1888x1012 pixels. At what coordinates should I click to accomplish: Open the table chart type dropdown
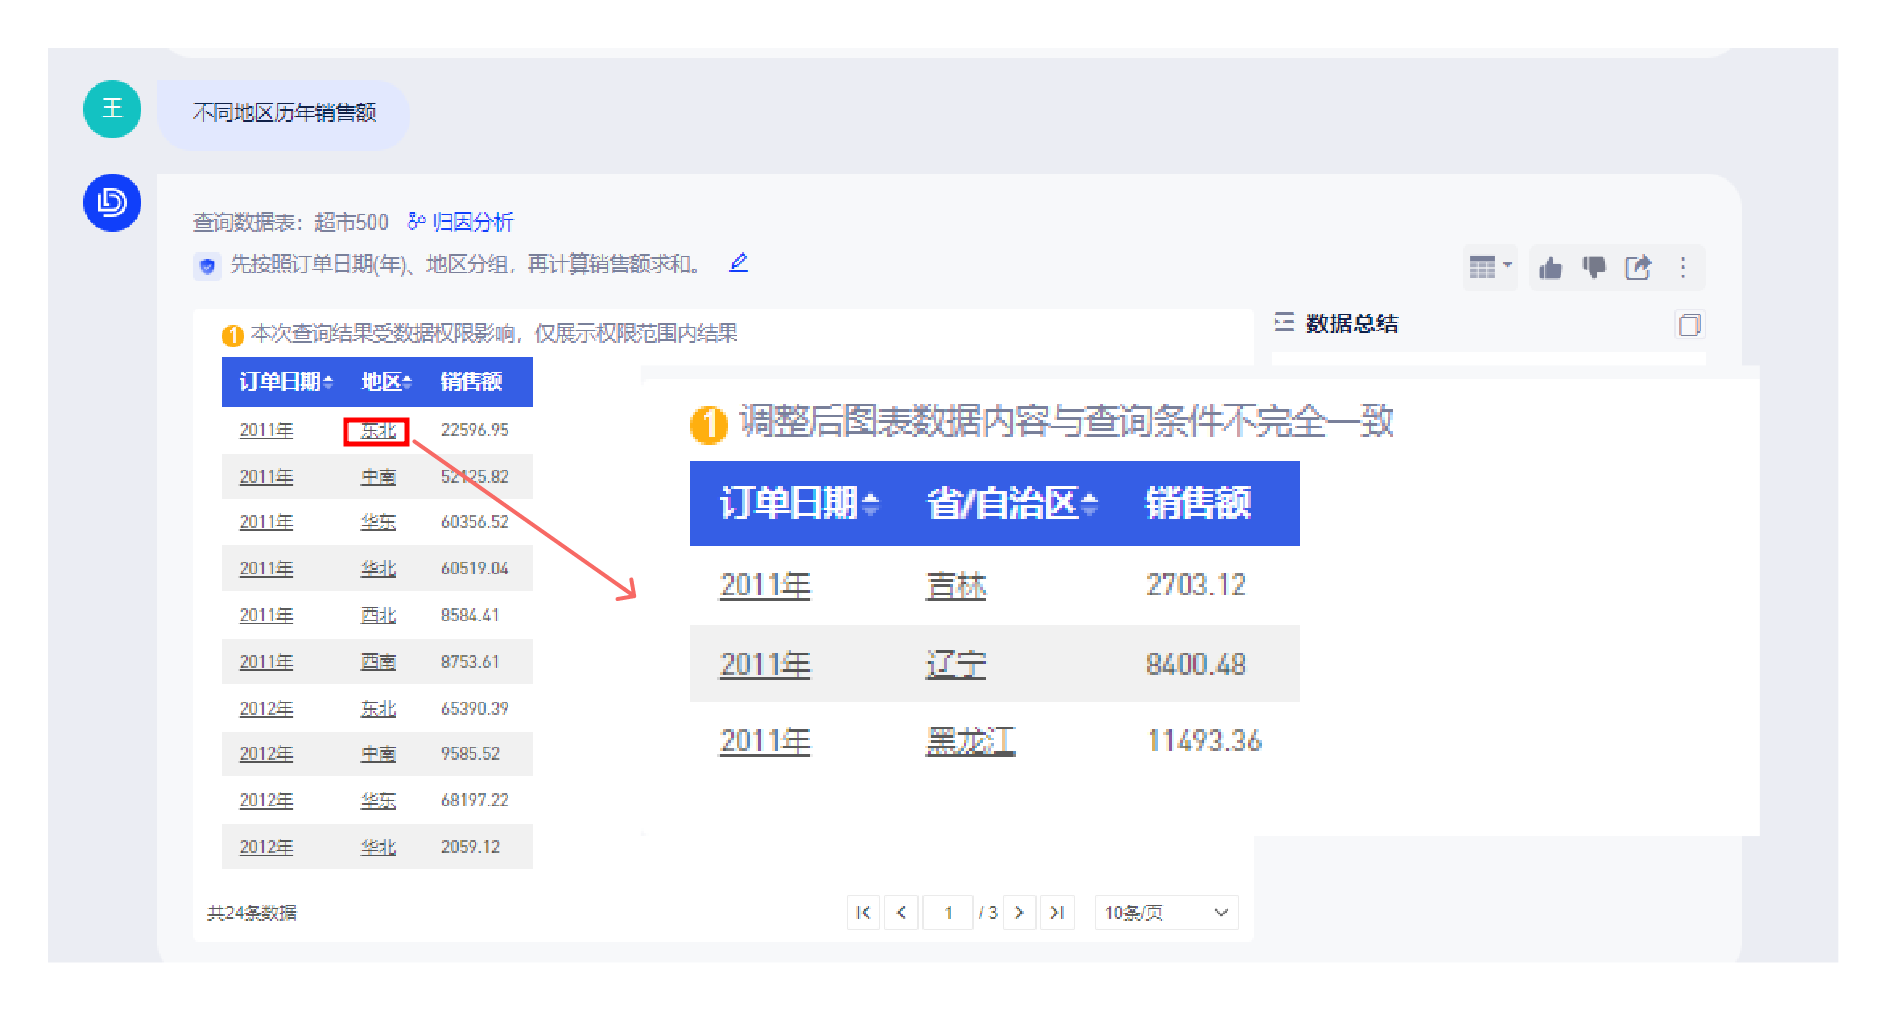pyautogui.click(x=1489, y=268)
